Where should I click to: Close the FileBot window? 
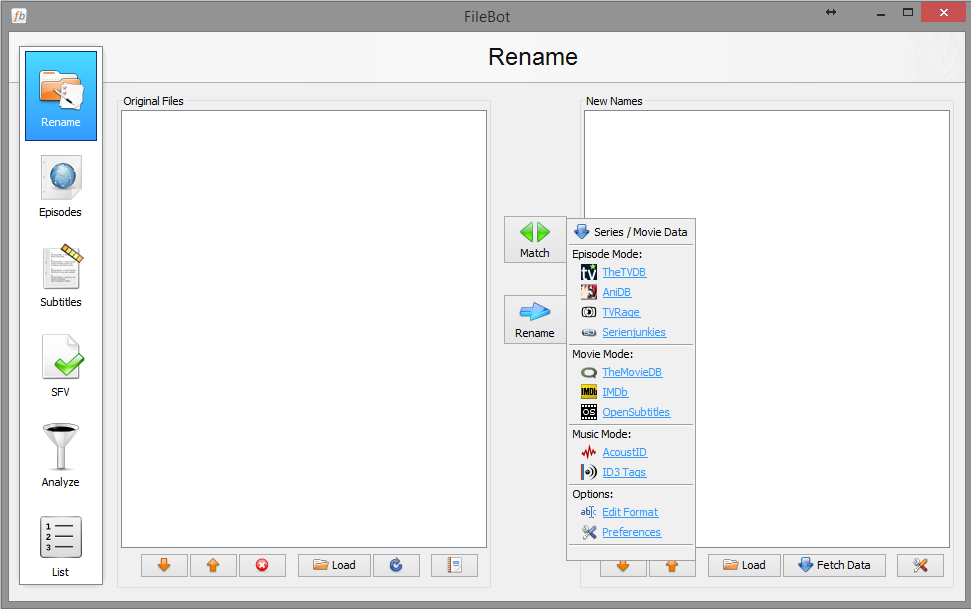pos(943,12)
